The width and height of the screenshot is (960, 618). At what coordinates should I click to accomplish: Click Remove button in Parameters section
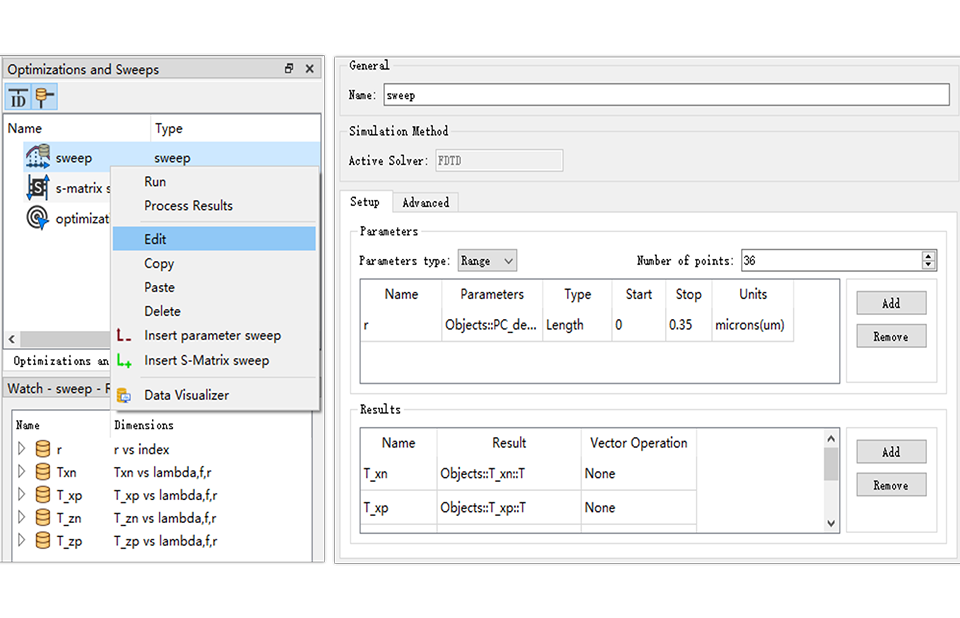click(891, 336)
